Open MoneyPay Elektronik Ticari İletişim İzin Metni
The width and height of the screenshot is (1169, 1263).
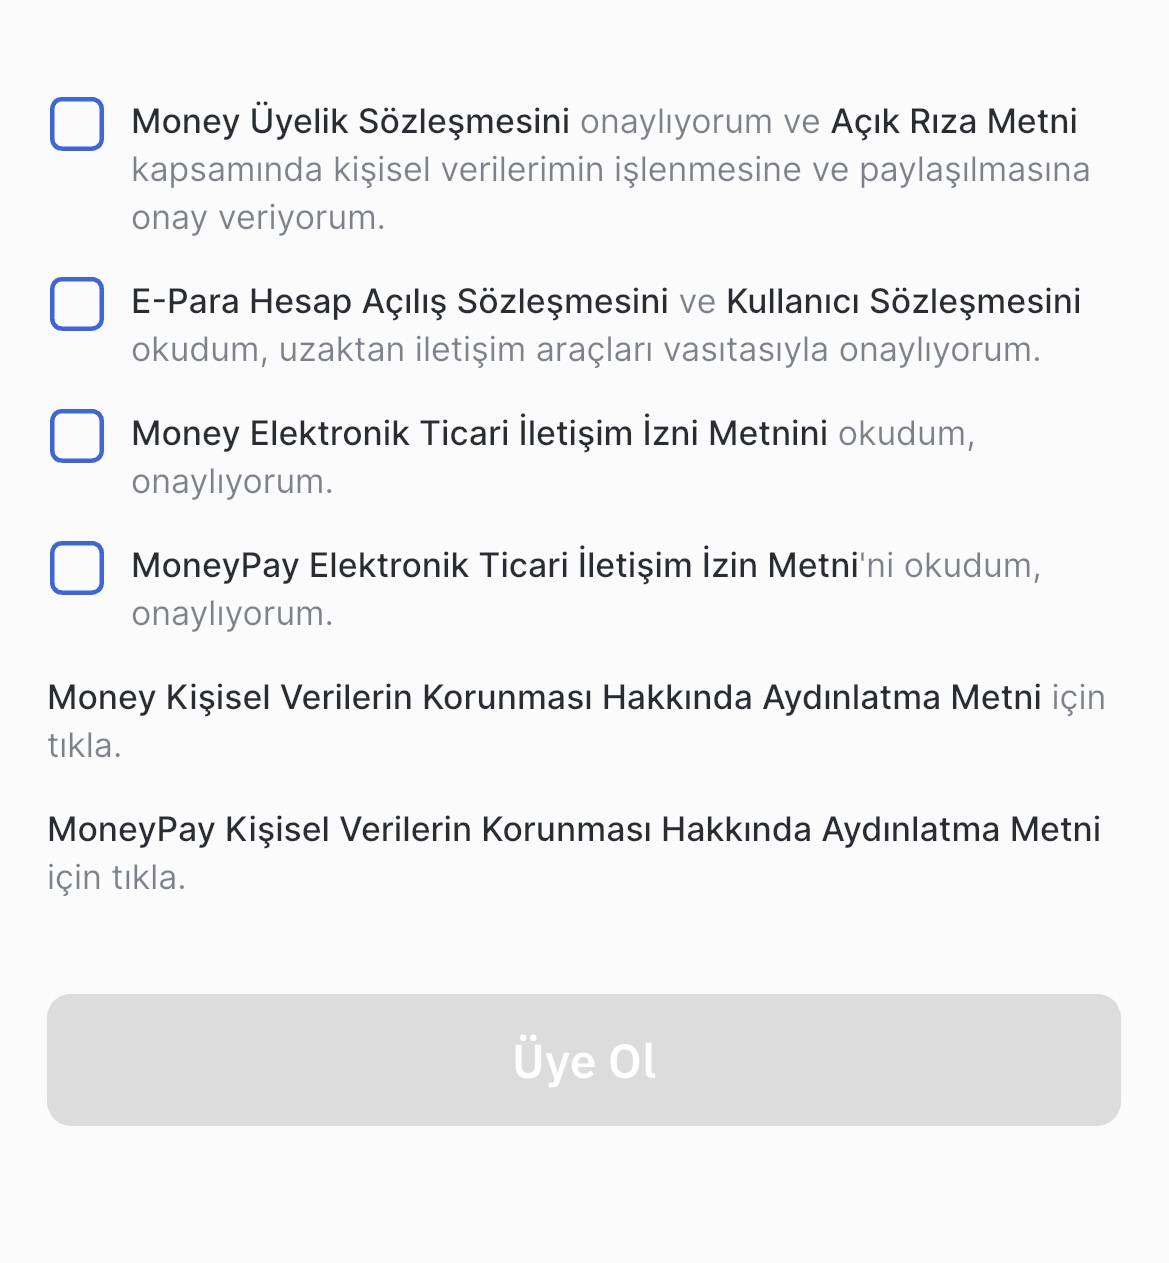click(495, 566)
